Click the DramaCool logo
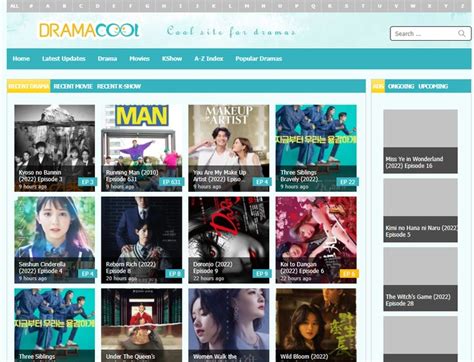474x362 pixels. (x=89, y=31)
